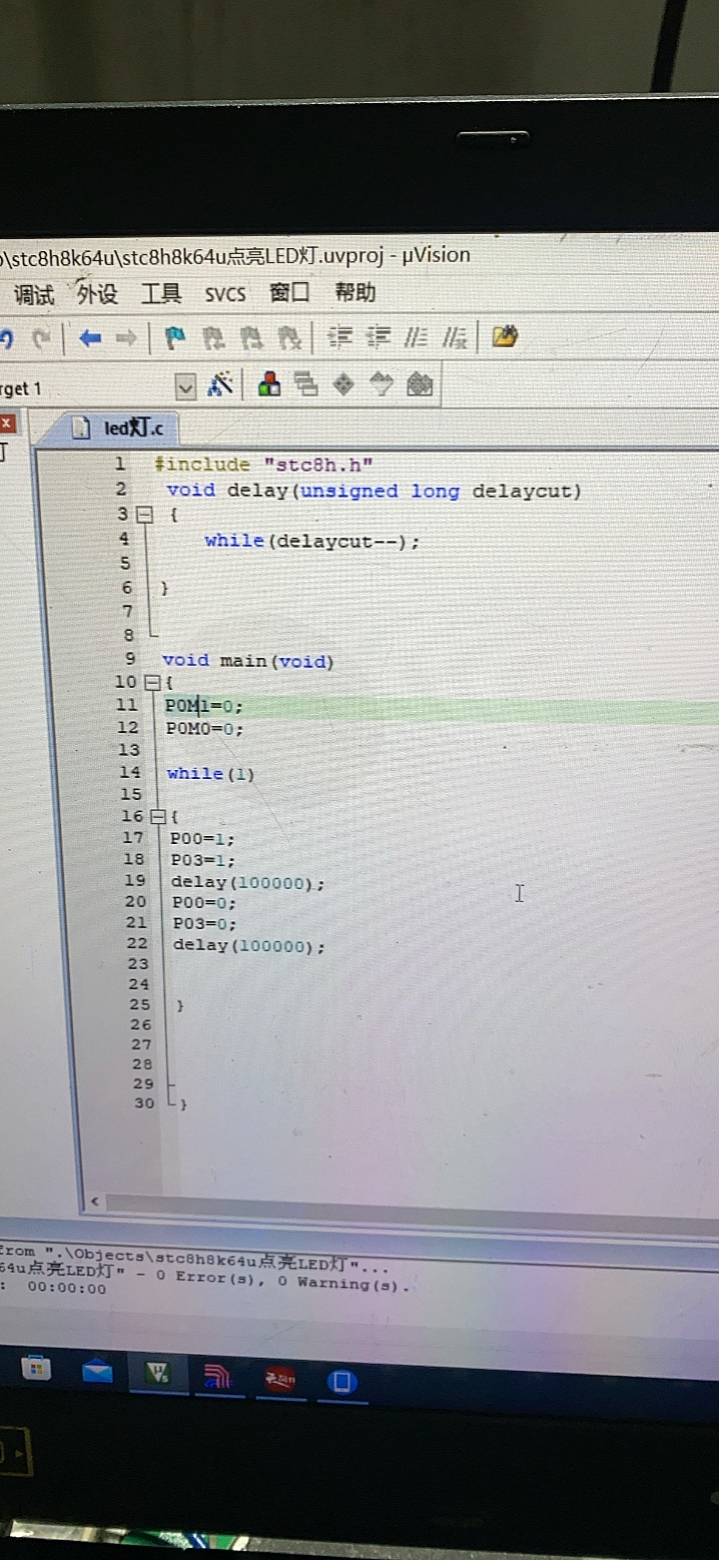Open the SVCS menu
719x1560 pixels.
[x=225, y=294]
